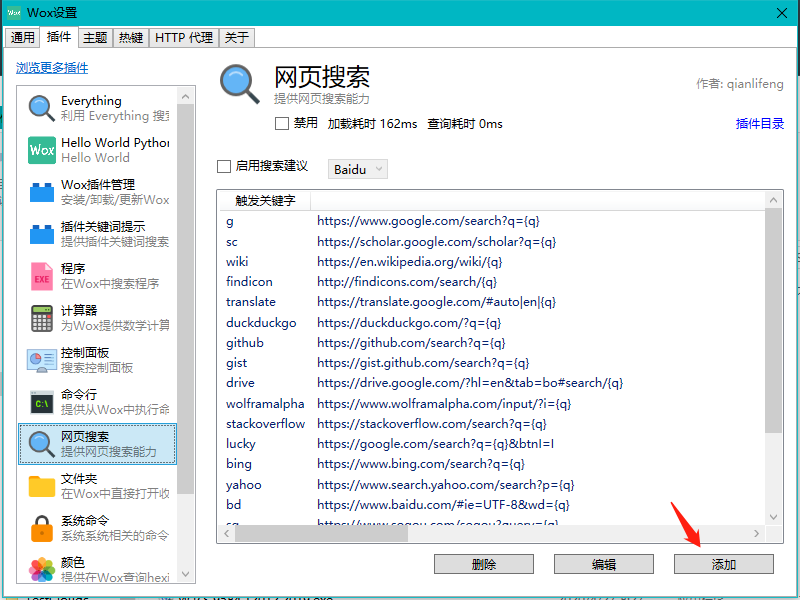Select the 颜色 colorful flower icon

(x=42, y=570)
